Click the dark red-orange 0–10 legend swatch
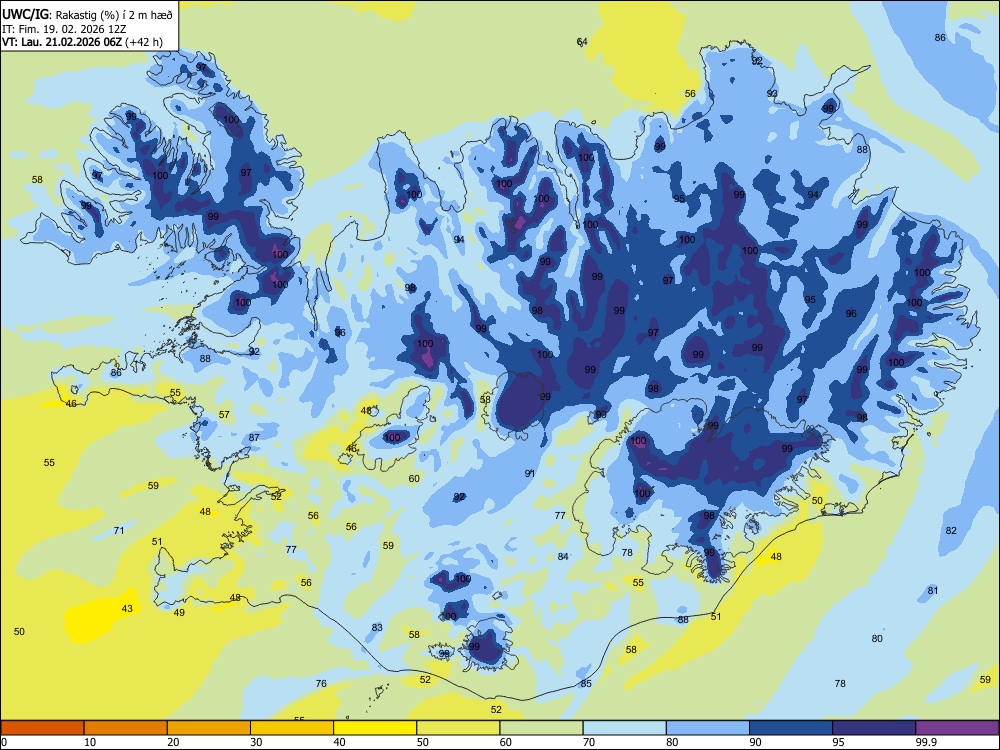The width and height of the screenshot is (1000, 750). tap(42, 728)
